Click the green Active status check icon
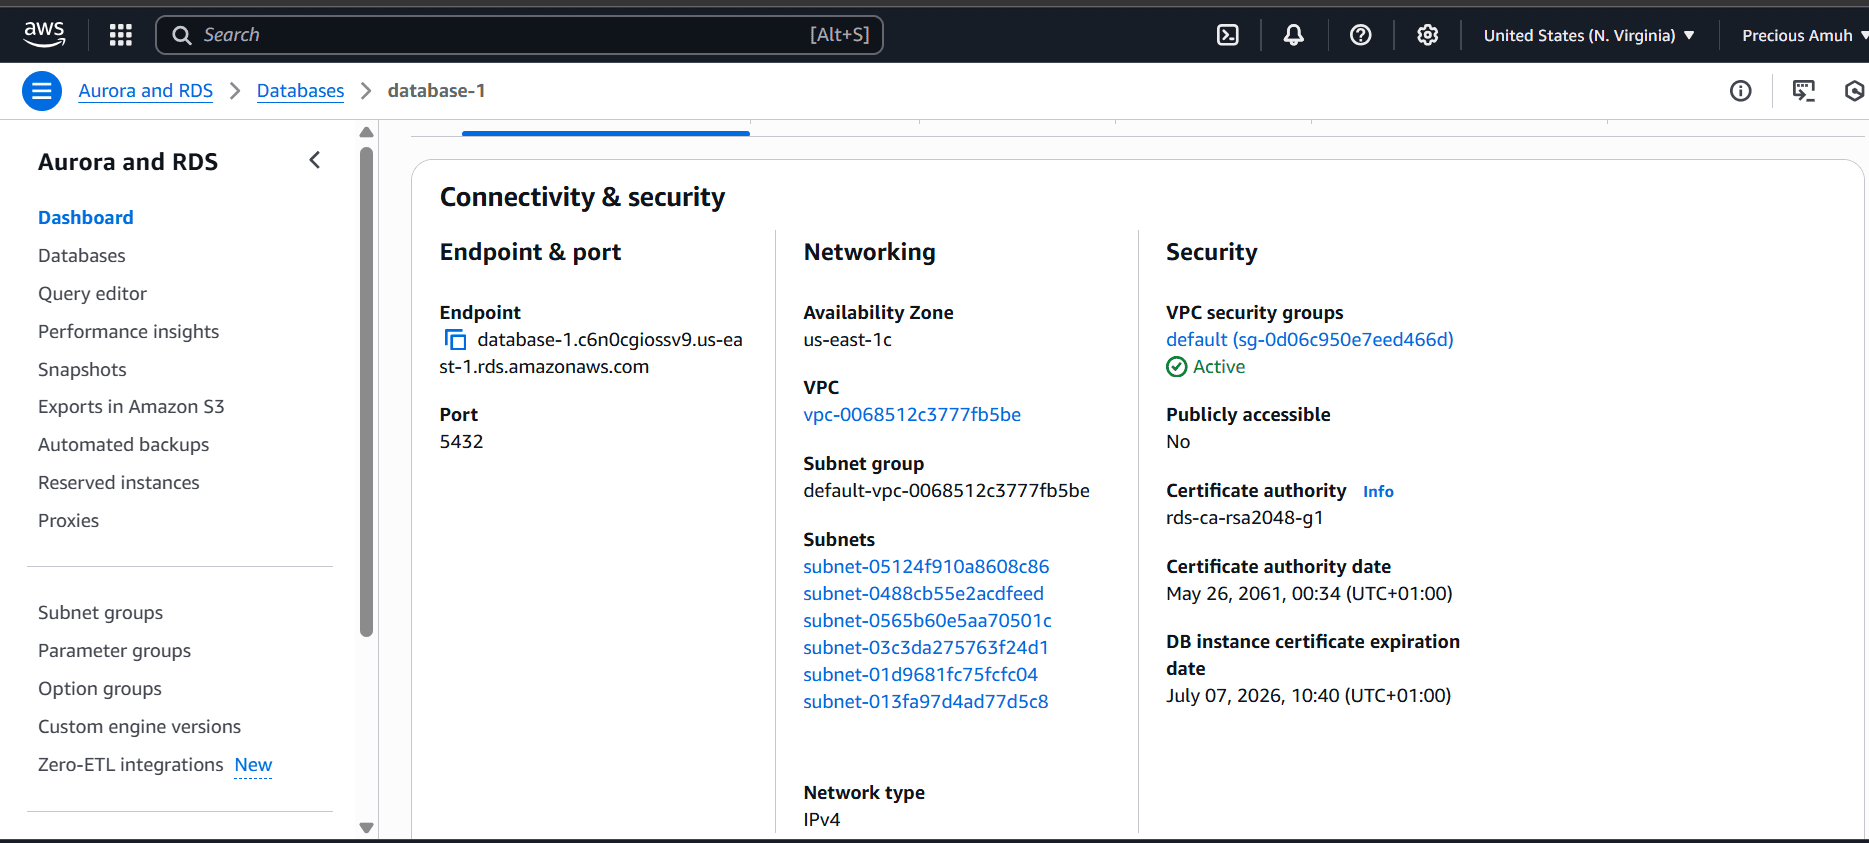Viewport: 1869px width, 843px height. [1177, 367]
